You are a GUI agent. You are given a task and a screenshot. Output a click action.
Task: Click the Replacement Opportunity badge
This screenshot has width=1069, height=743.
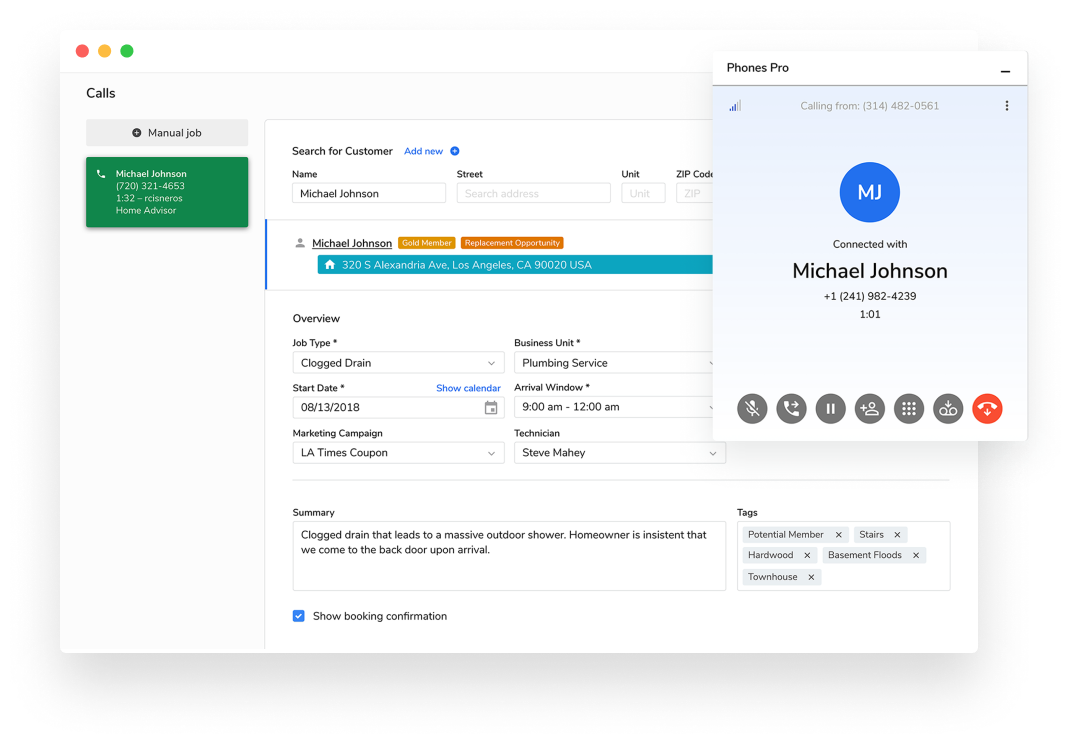click(512, 243)
